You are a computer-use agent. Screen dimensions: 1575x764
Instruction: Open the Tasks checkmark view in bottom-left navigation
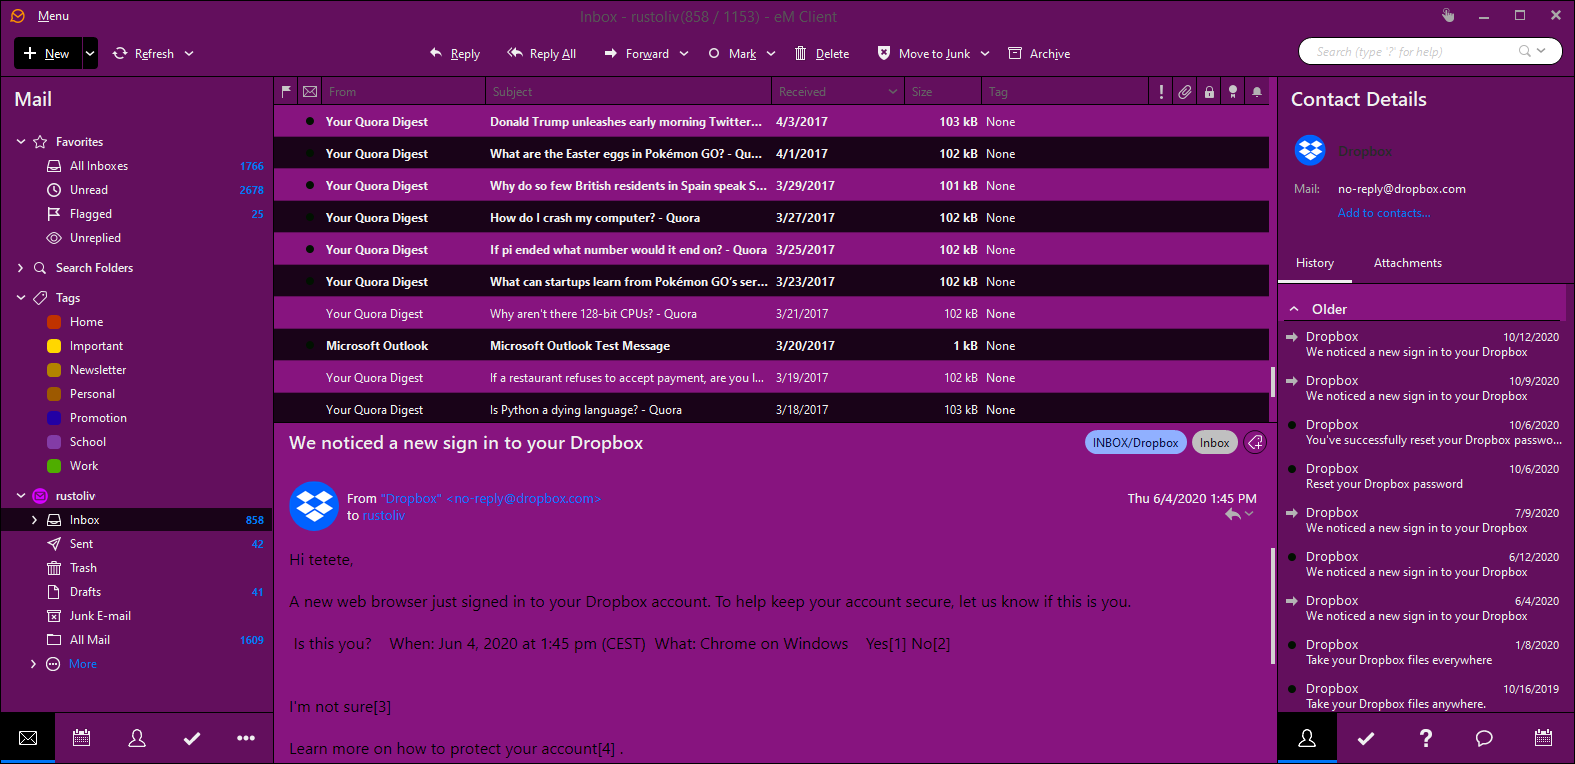coord(192,738)
